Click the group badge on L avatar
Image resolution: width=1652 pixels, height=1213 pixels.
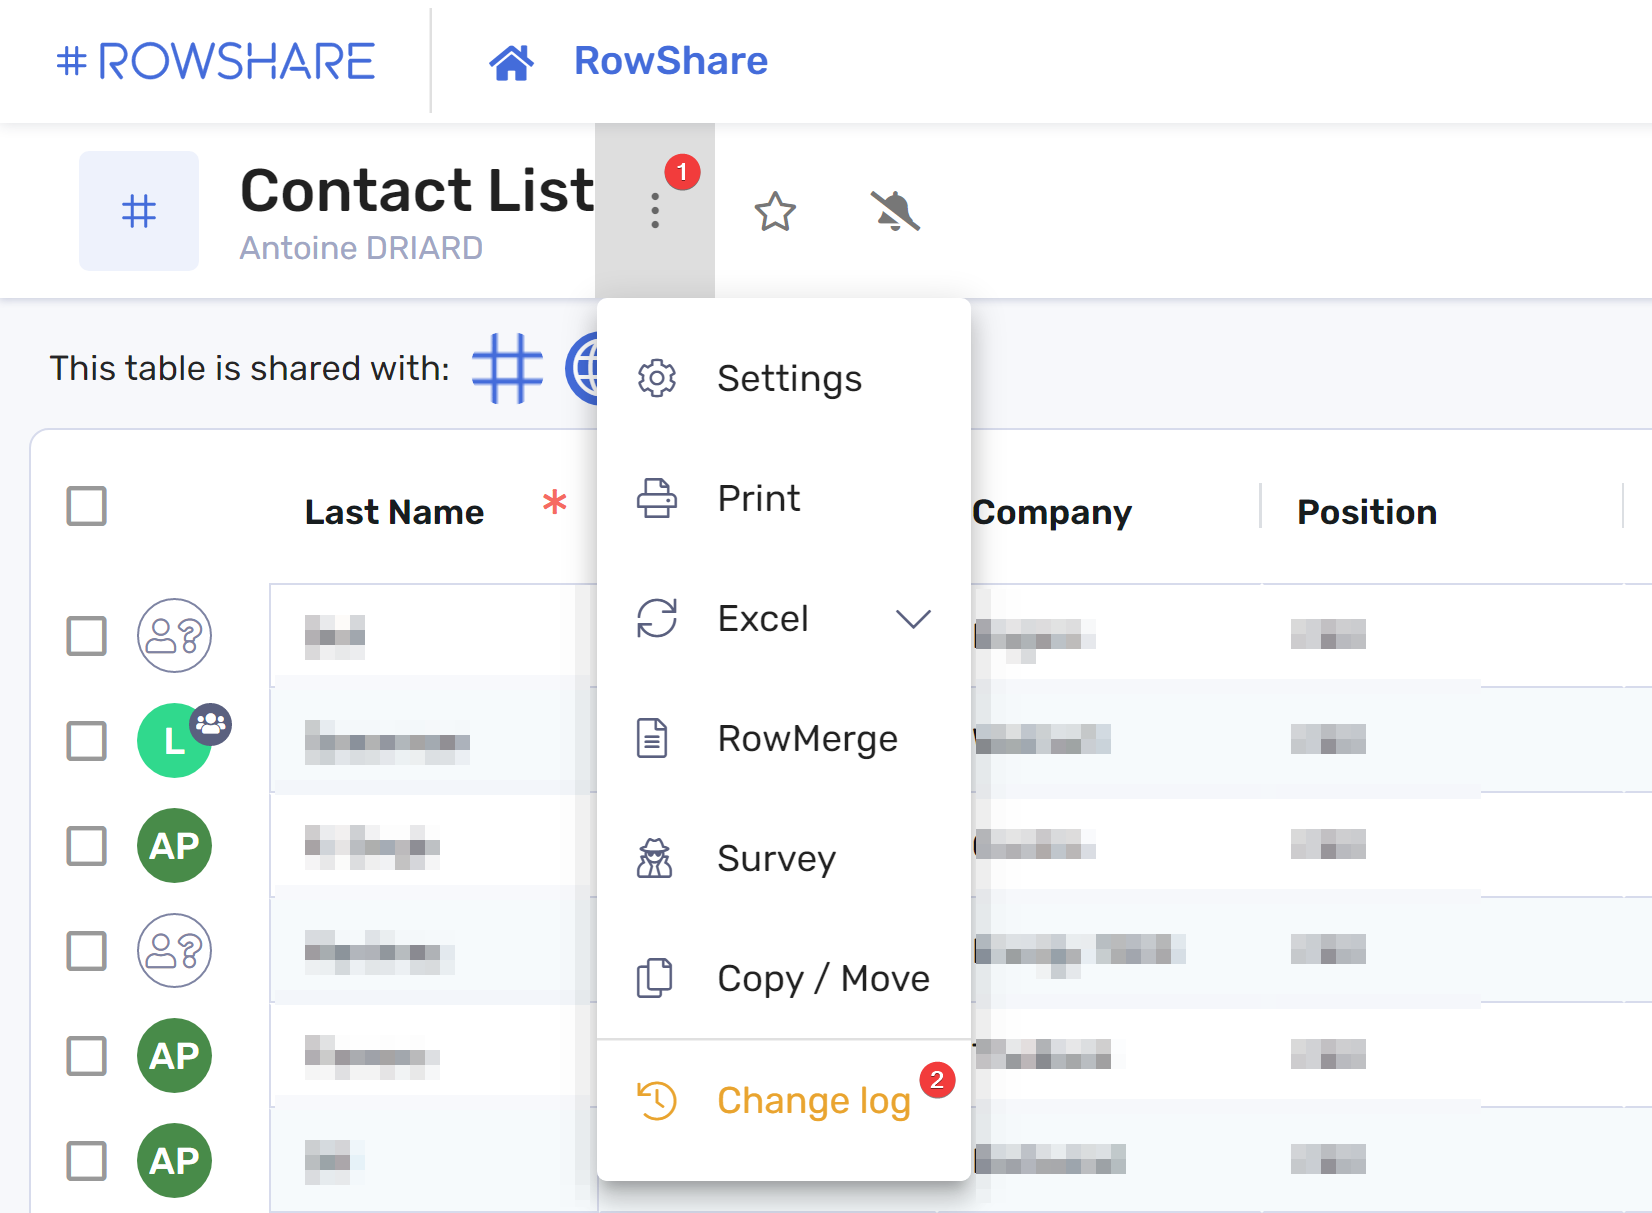tap(211, 723)
